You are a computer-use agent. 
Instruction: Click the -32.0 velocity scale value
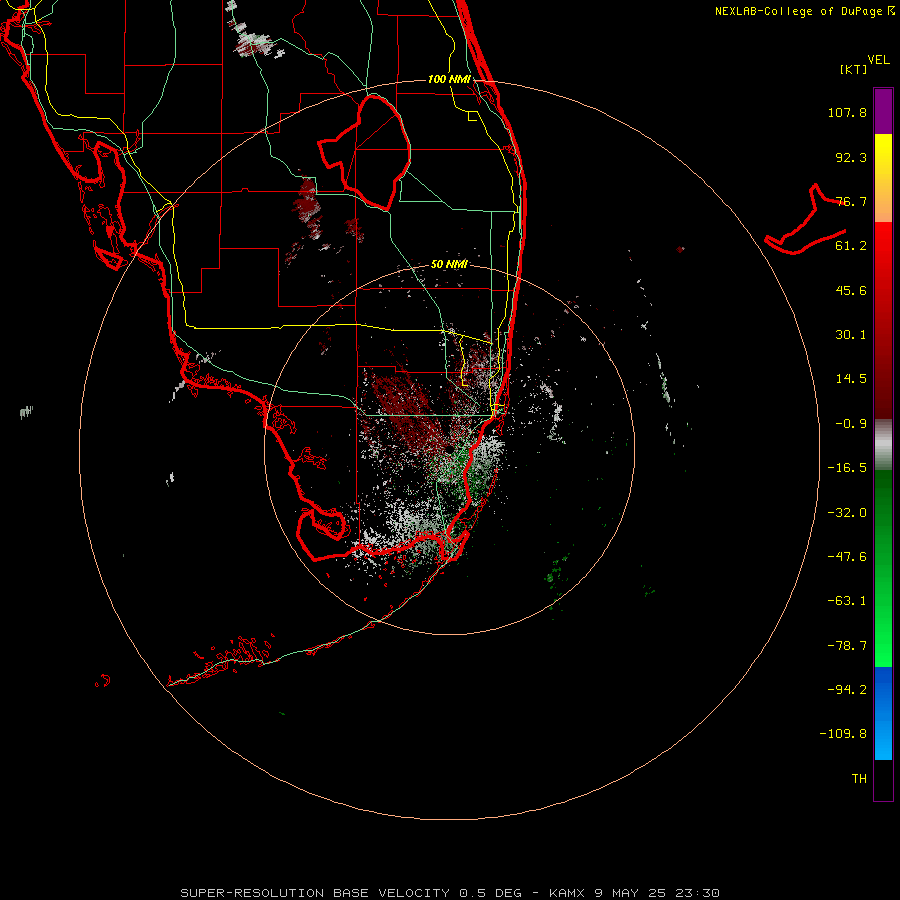click(847, 513)
